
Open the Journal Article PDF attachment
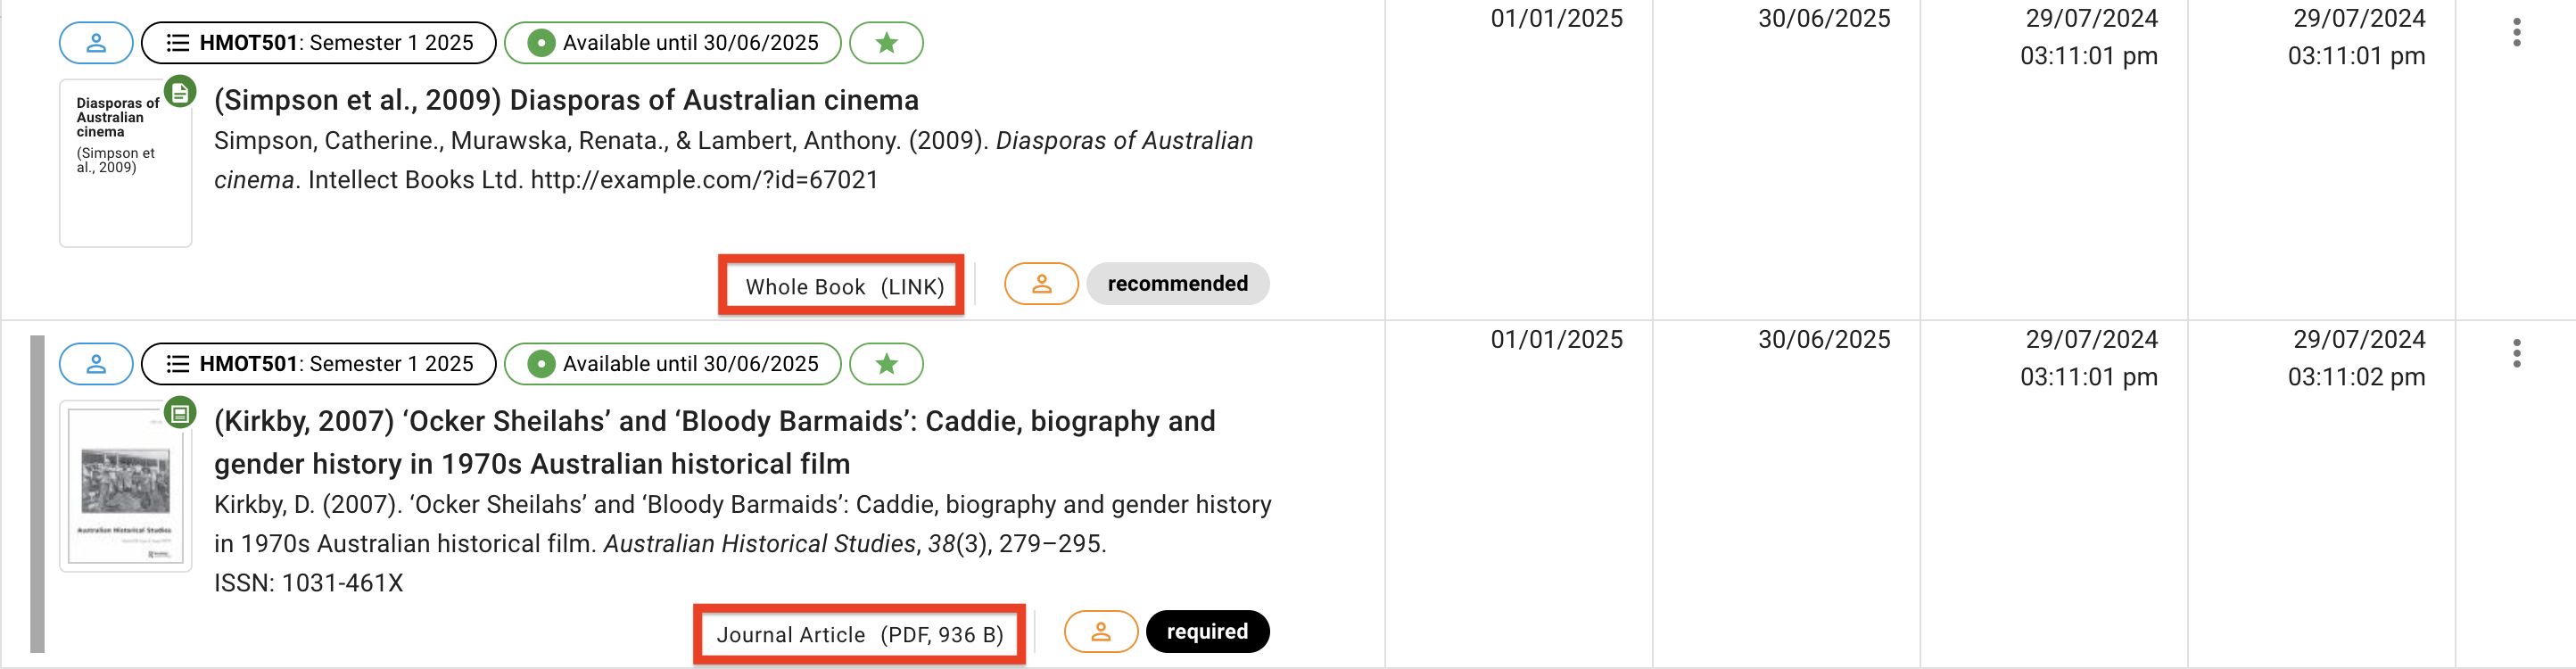click(x=861, y=634)
